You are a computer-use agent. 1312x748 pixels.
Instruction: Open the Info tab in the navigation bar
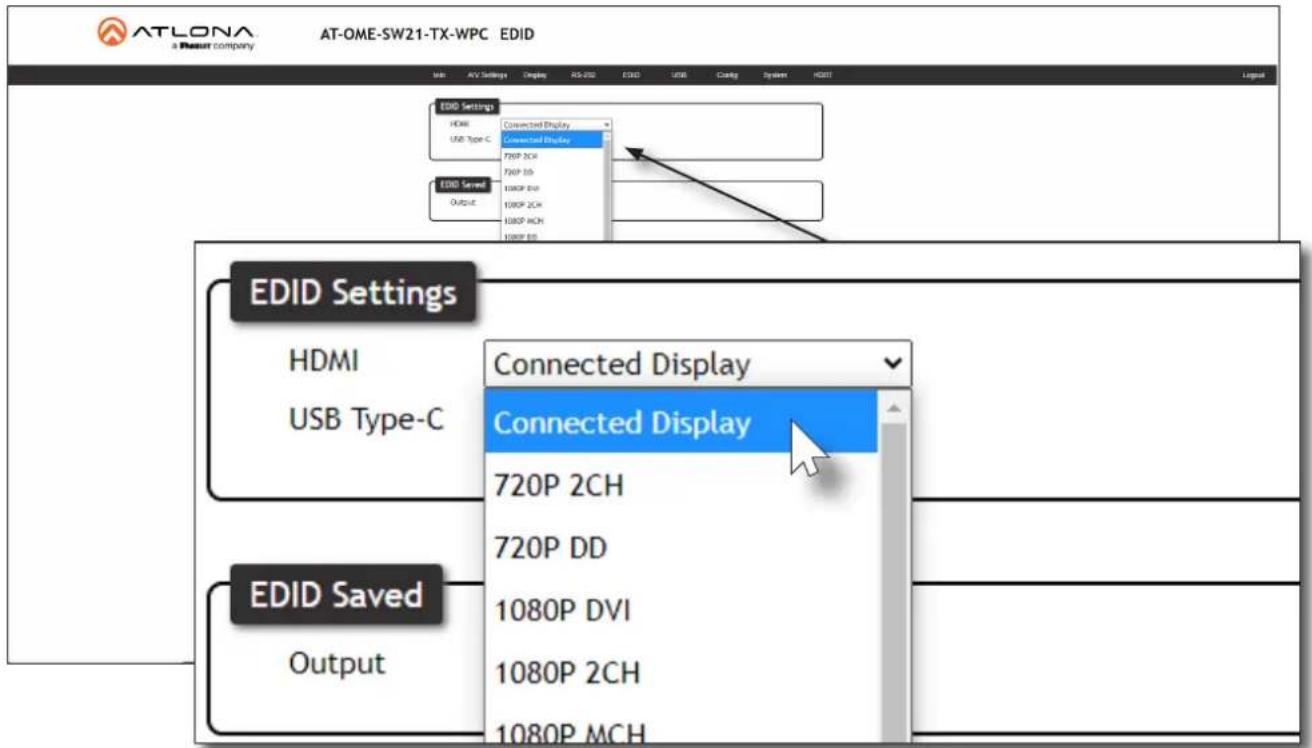point(439,75)
